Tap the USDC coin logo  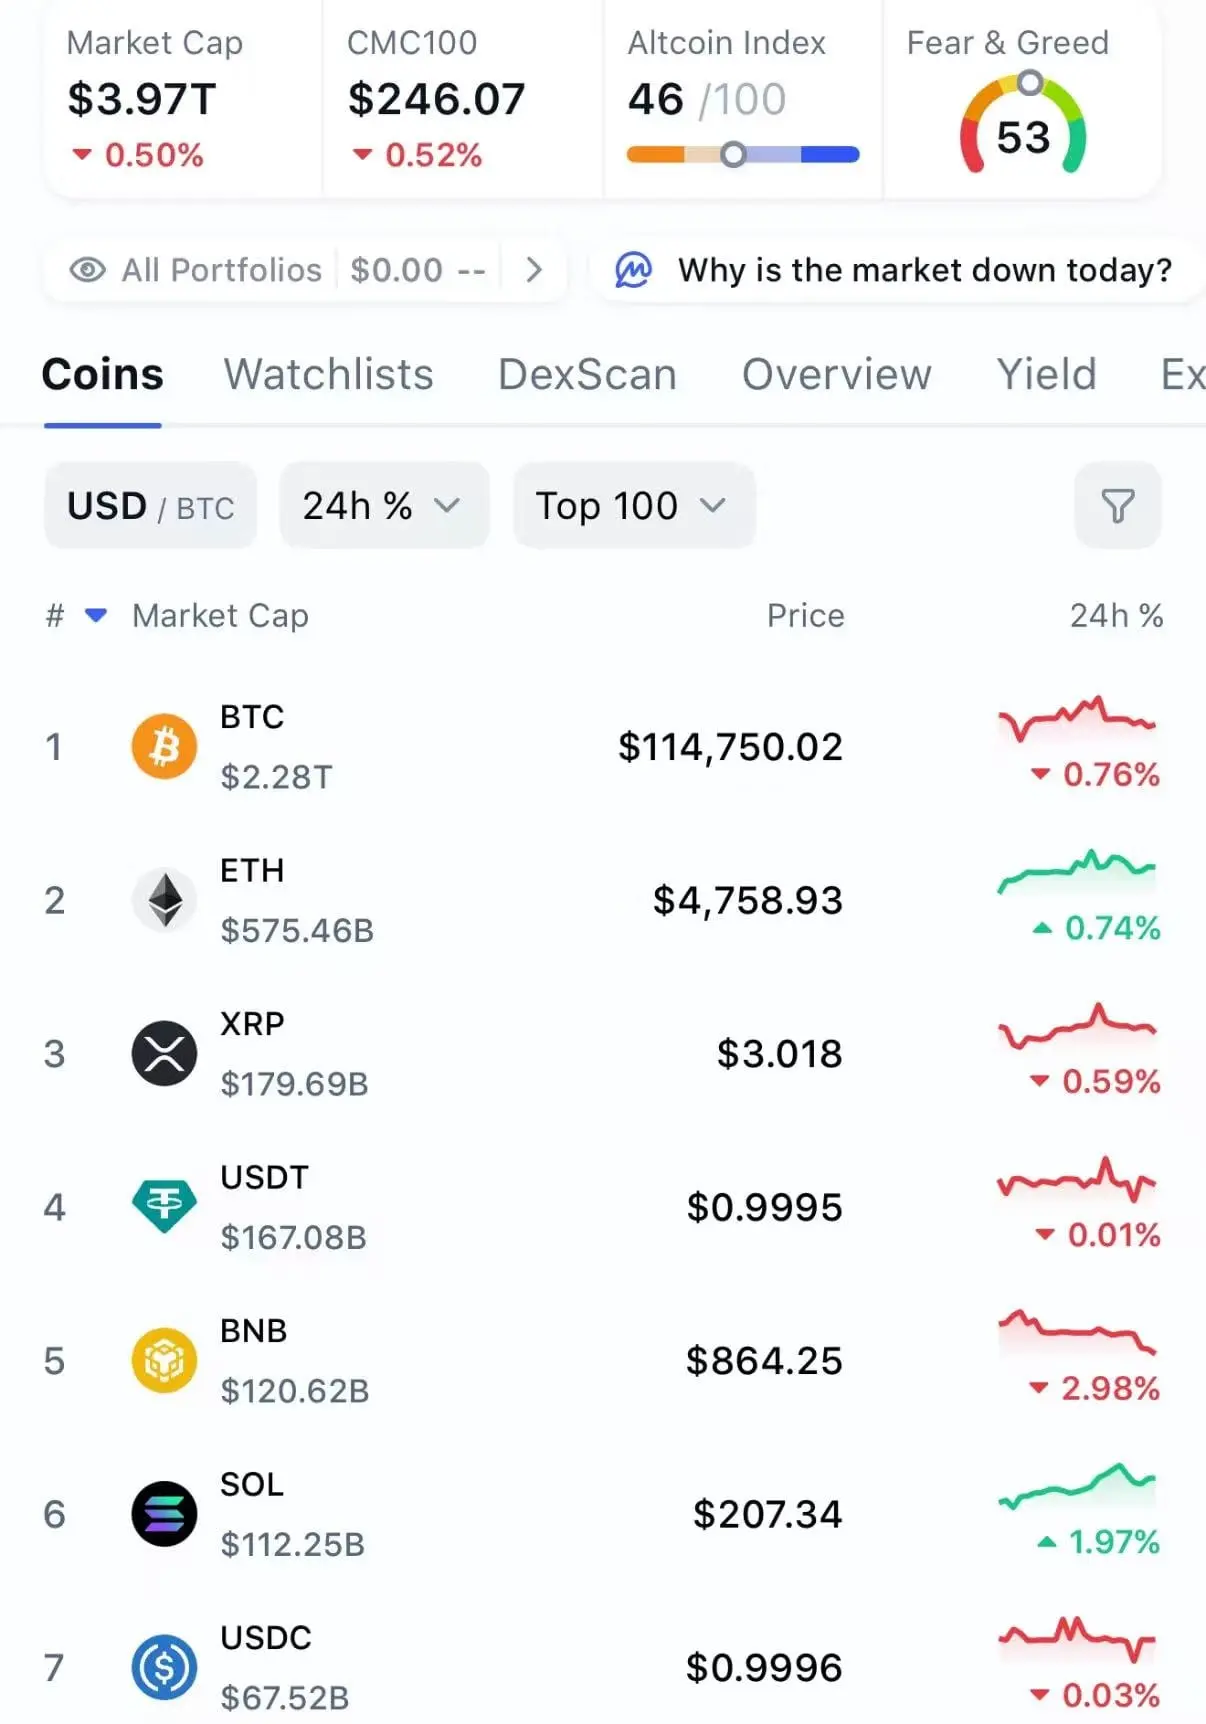pos(164,1667)
